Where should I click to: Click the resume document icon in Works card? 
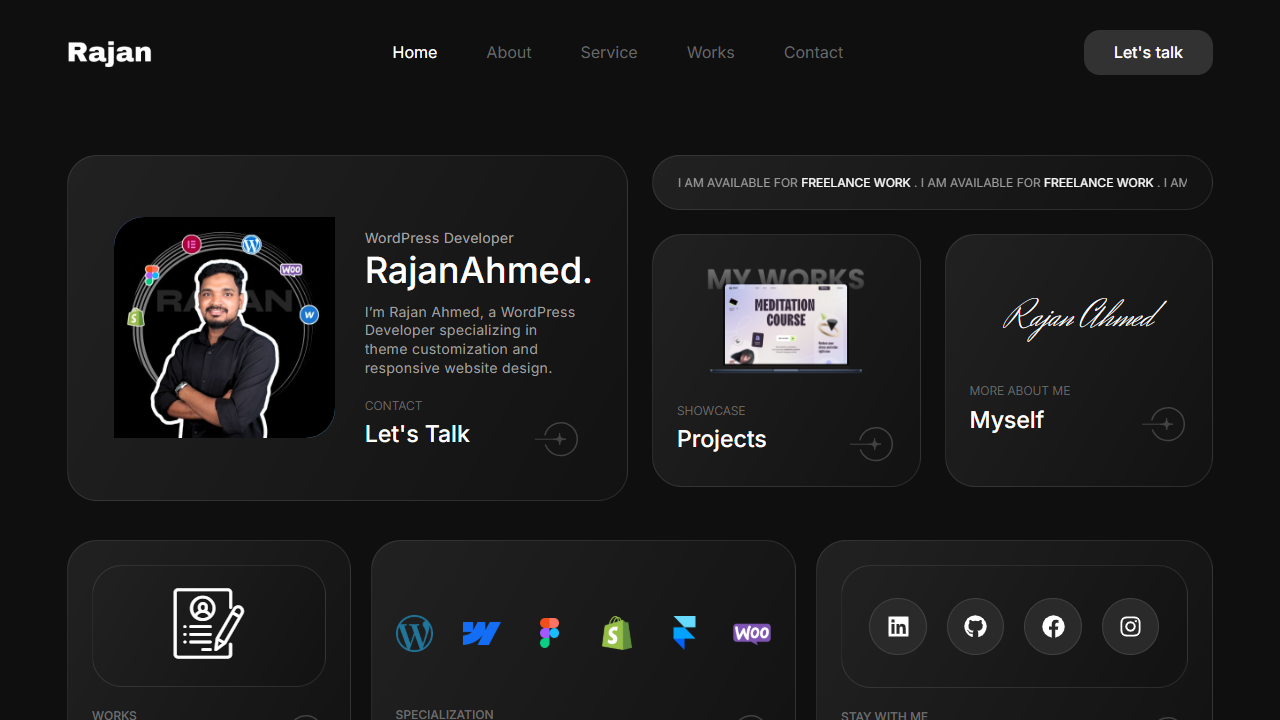[x=208, y=624]
